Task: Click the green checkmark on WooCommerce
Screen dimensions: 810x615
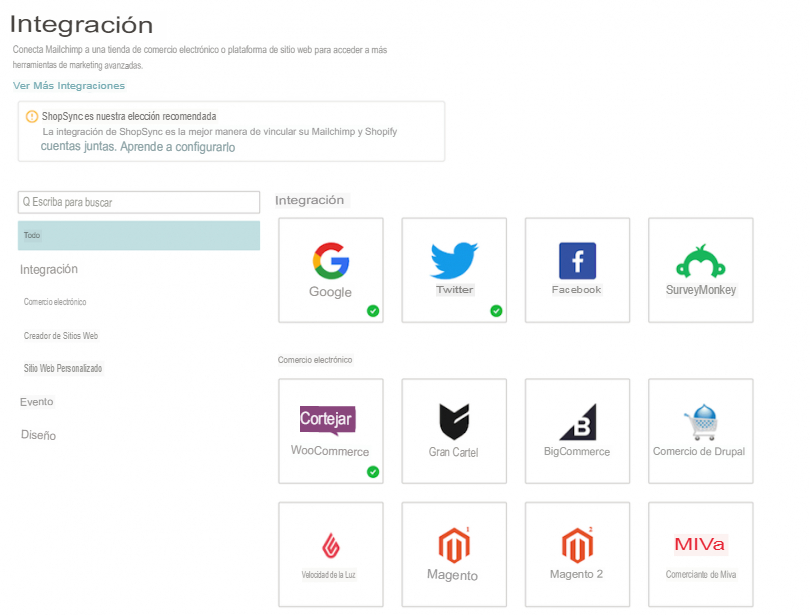Action: pos(373,471)
